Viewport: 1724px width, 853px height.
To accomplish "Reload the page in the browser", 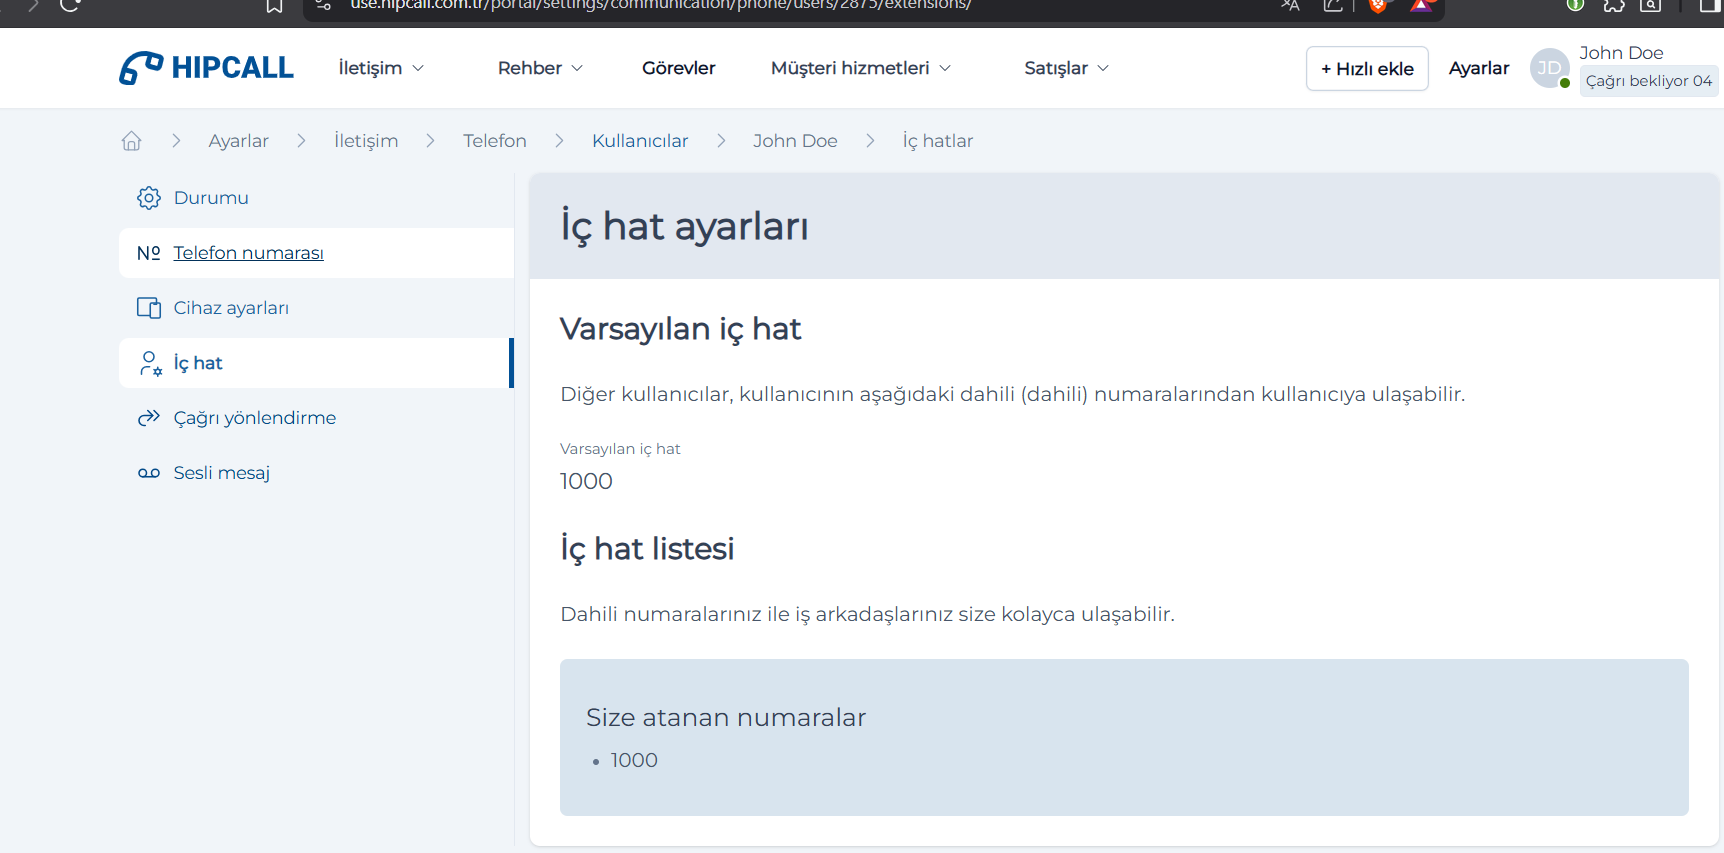I will [70, 6].
